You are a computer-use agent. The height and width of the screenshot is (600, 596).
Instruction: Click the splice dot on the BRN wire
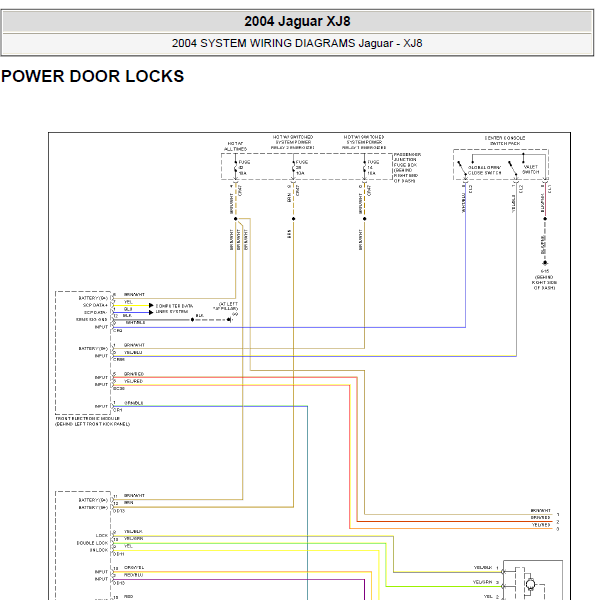[x=293, y=219]
